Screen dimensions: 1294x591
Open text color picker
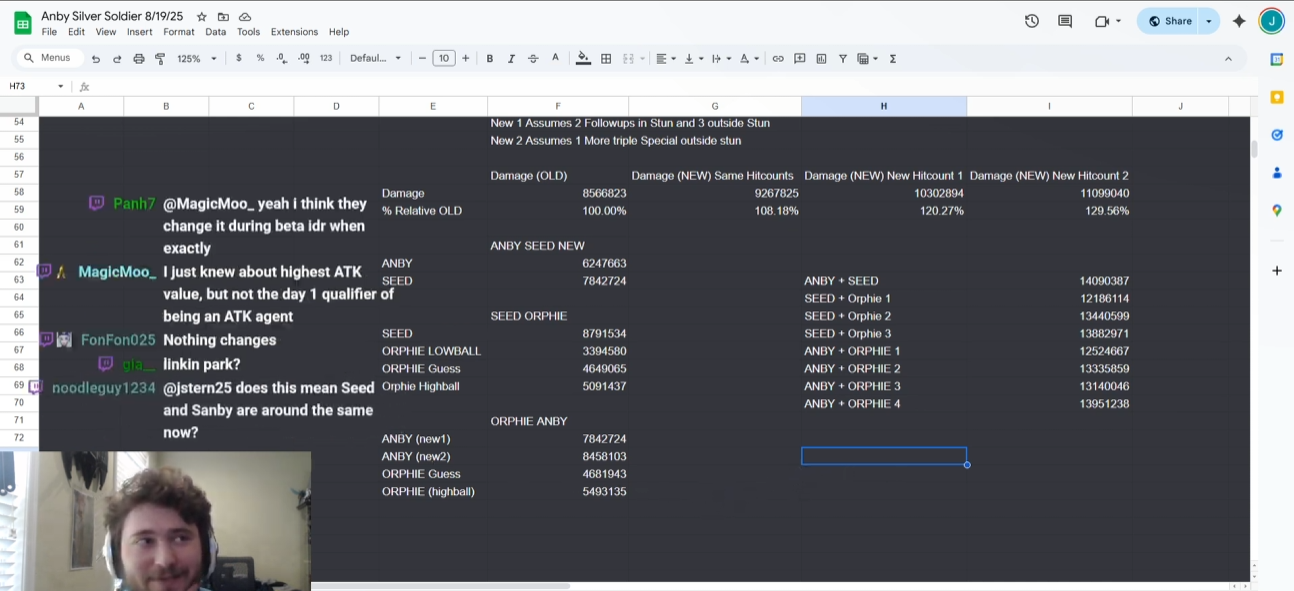point(556,59)
